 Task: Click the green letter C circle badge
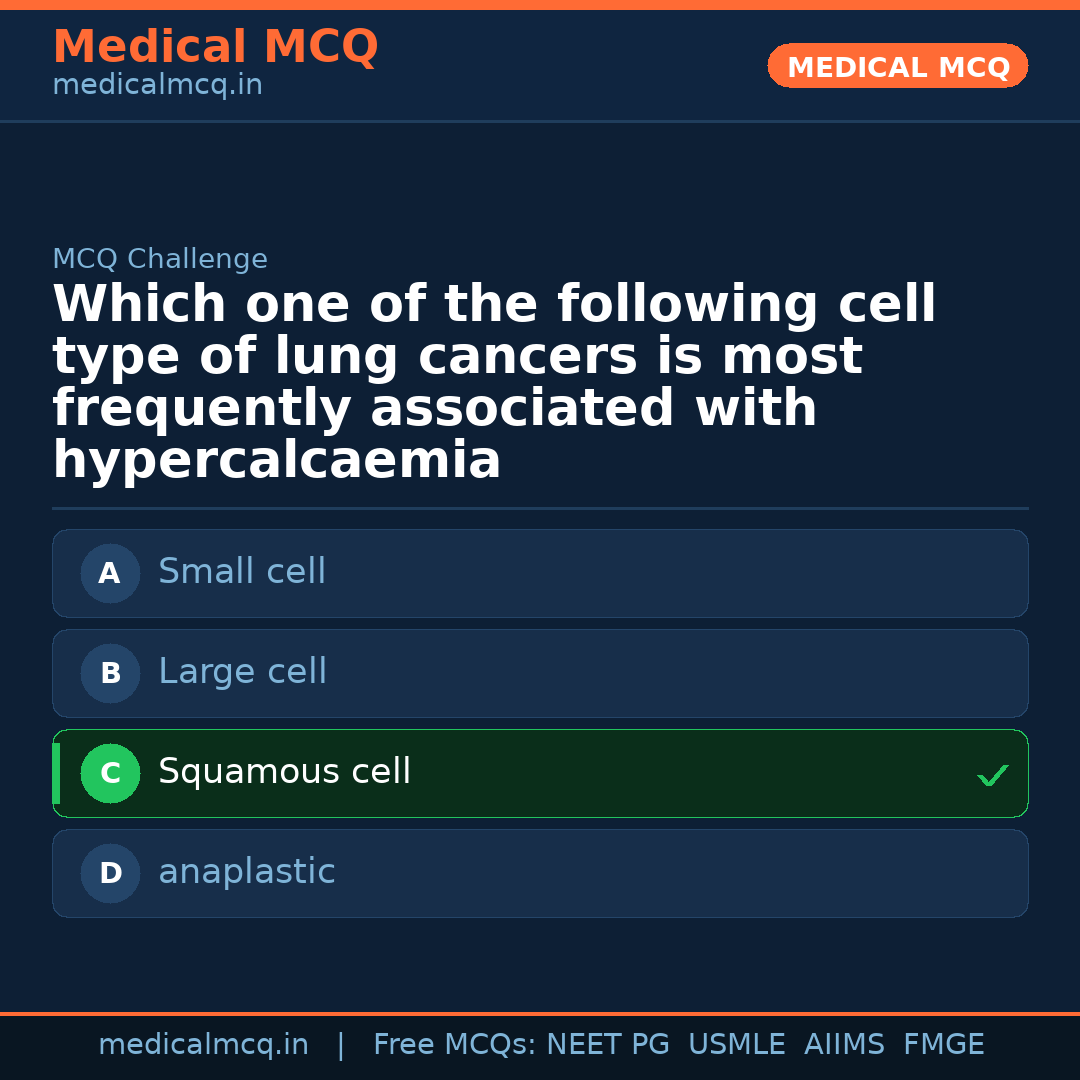pos(110,773)
